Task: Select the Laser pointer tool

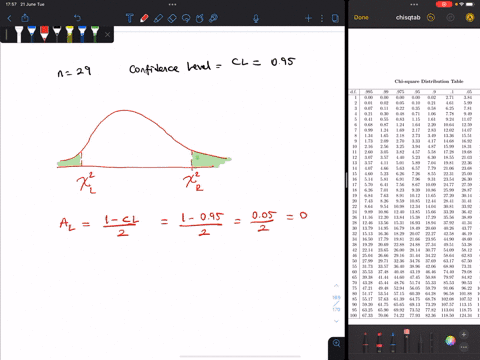Action: pyautogui.click(x=213, y=18)
